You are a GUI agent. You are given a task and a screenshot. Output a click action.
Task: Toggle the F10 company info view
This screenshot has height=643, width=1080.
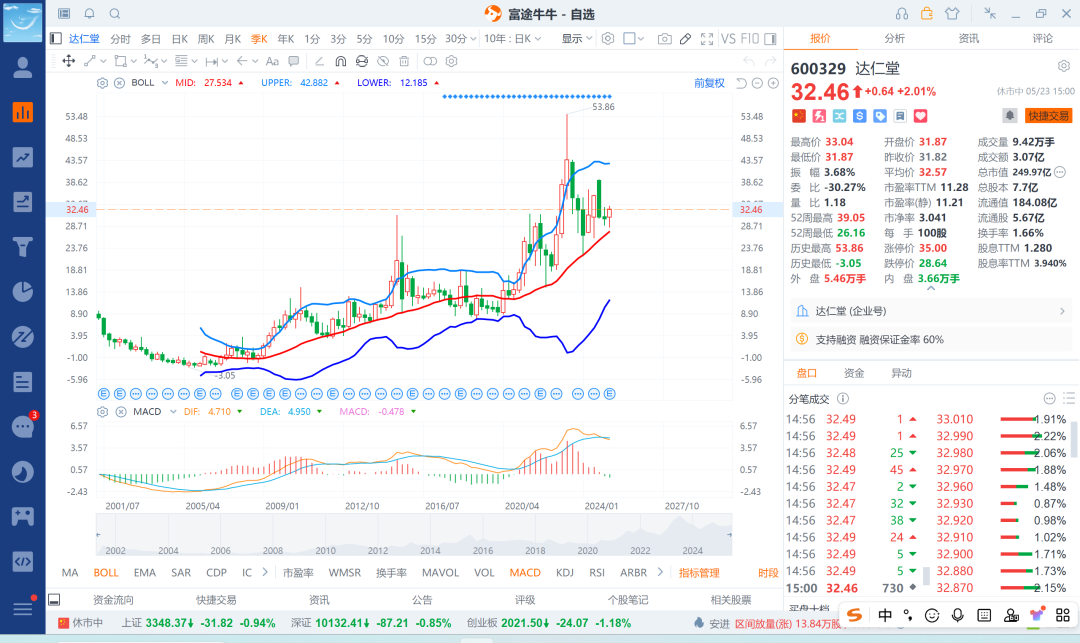coord(750,39)
